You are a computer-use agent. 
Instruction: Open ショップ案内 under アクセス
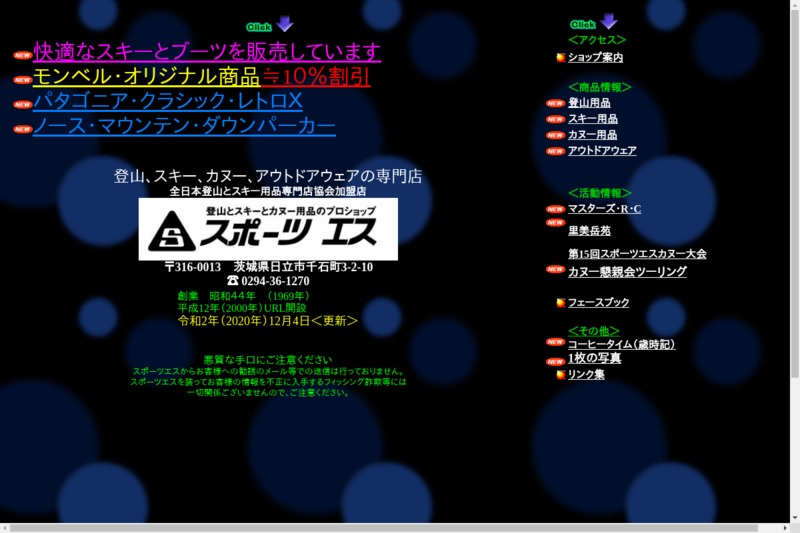595,57
